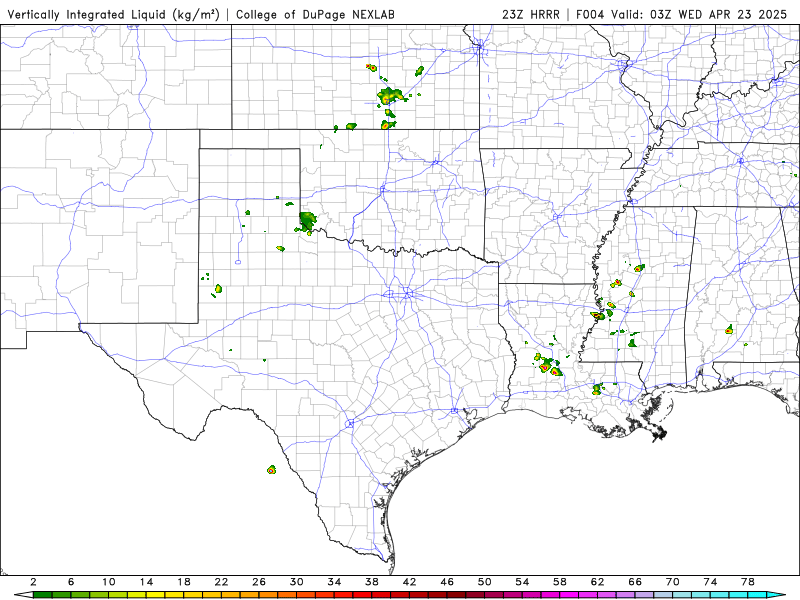Image resolution: width=800 pixels, height=600 pixels.
Task: Click the lone storm cell in southeast Alabama
Action: tap(729, 330)
